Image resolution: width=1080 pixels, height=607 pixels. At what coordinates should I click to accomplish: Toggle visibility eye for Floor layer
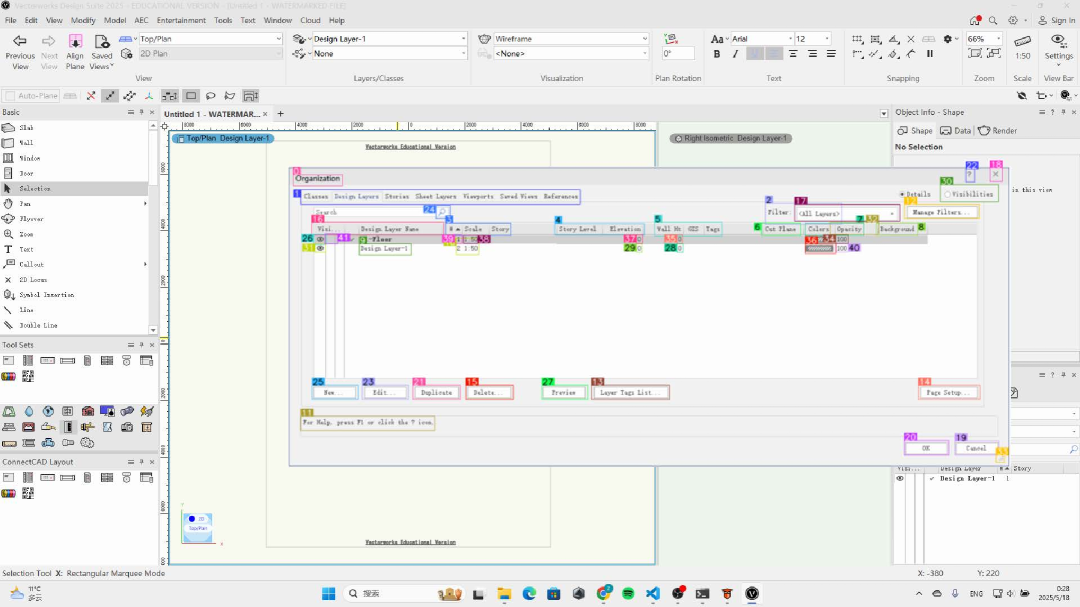tap(320, 239)
